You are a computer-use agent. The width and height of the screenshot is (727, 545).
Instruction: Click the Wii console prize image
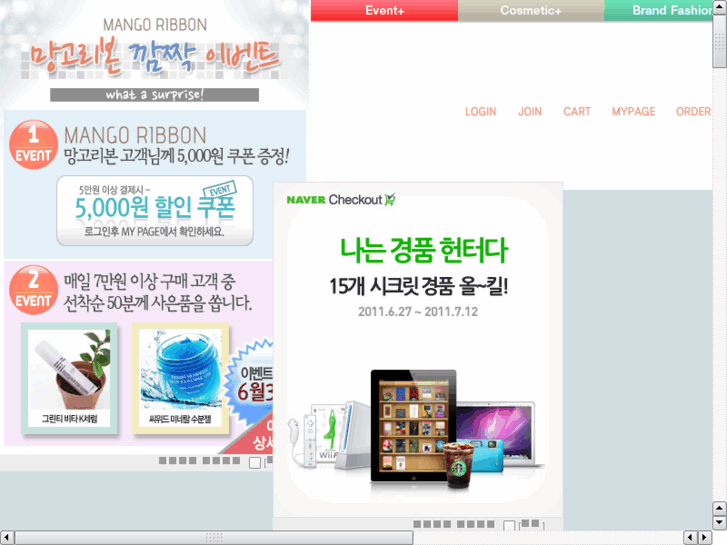tap(351, 435)
